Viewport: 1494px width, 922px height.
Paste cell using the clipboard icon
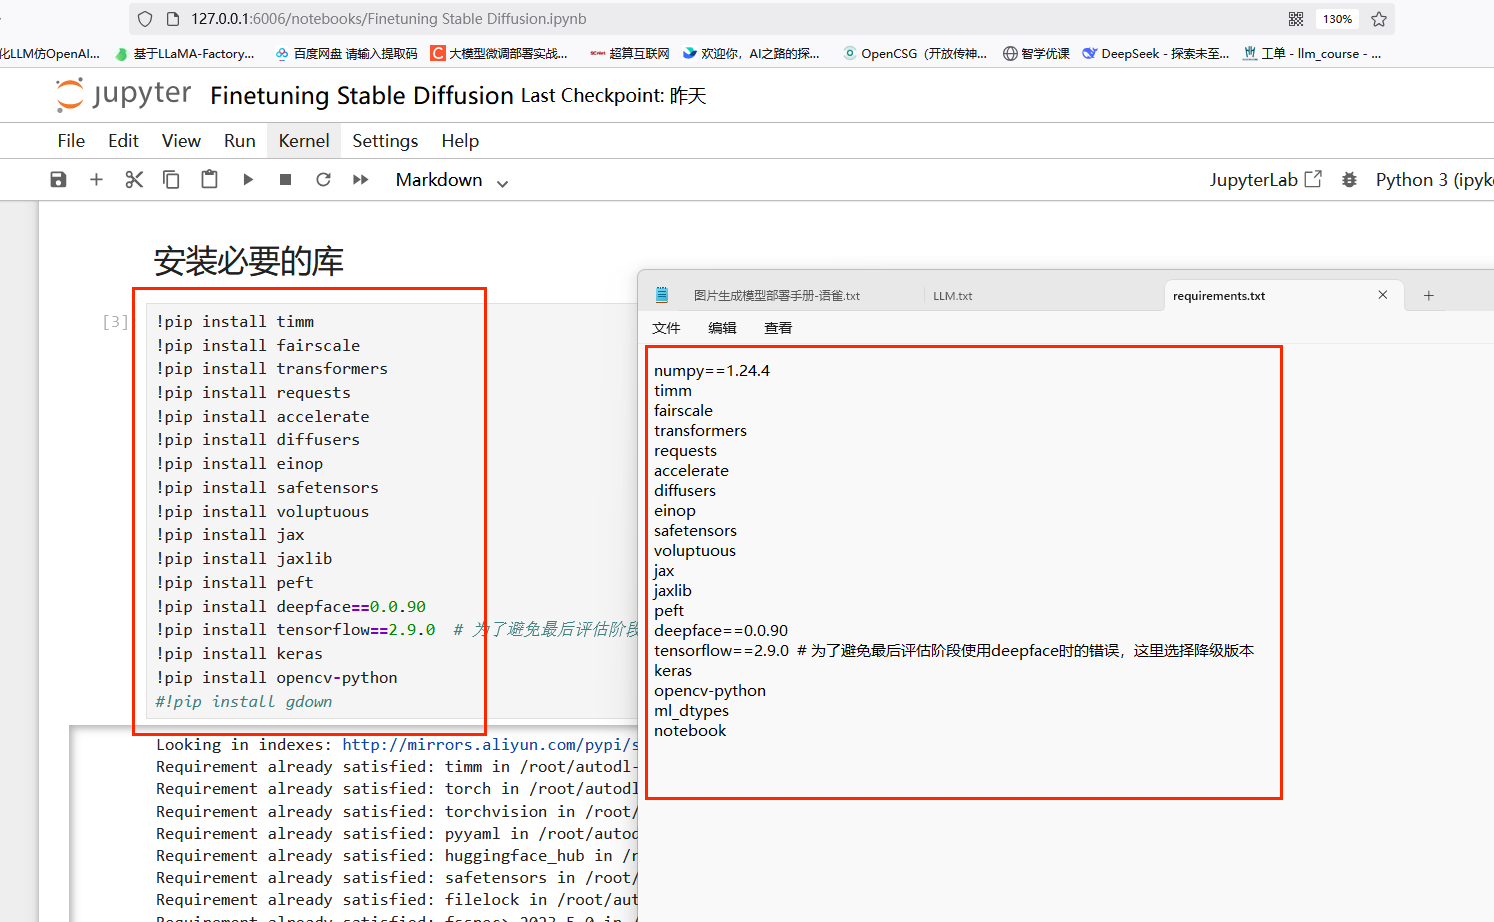209,180
